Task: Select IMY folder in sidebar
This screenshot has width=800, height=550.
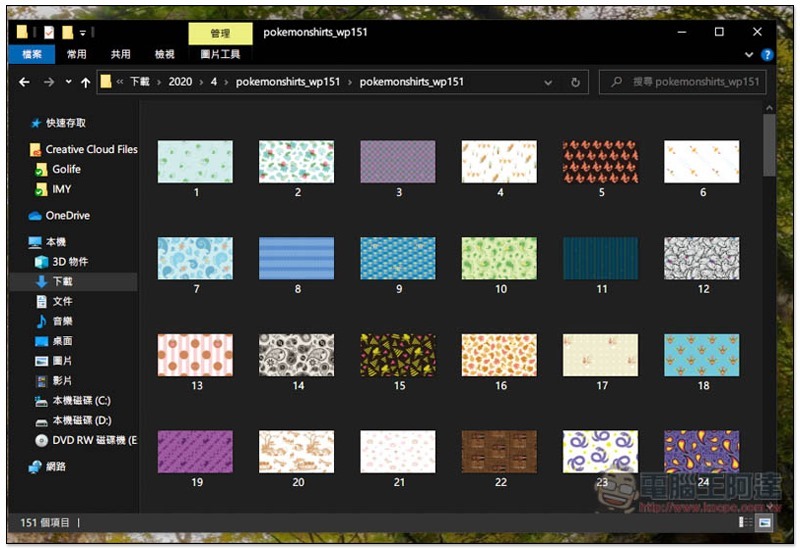Action: pyautogui.click(x=53, y=189)
